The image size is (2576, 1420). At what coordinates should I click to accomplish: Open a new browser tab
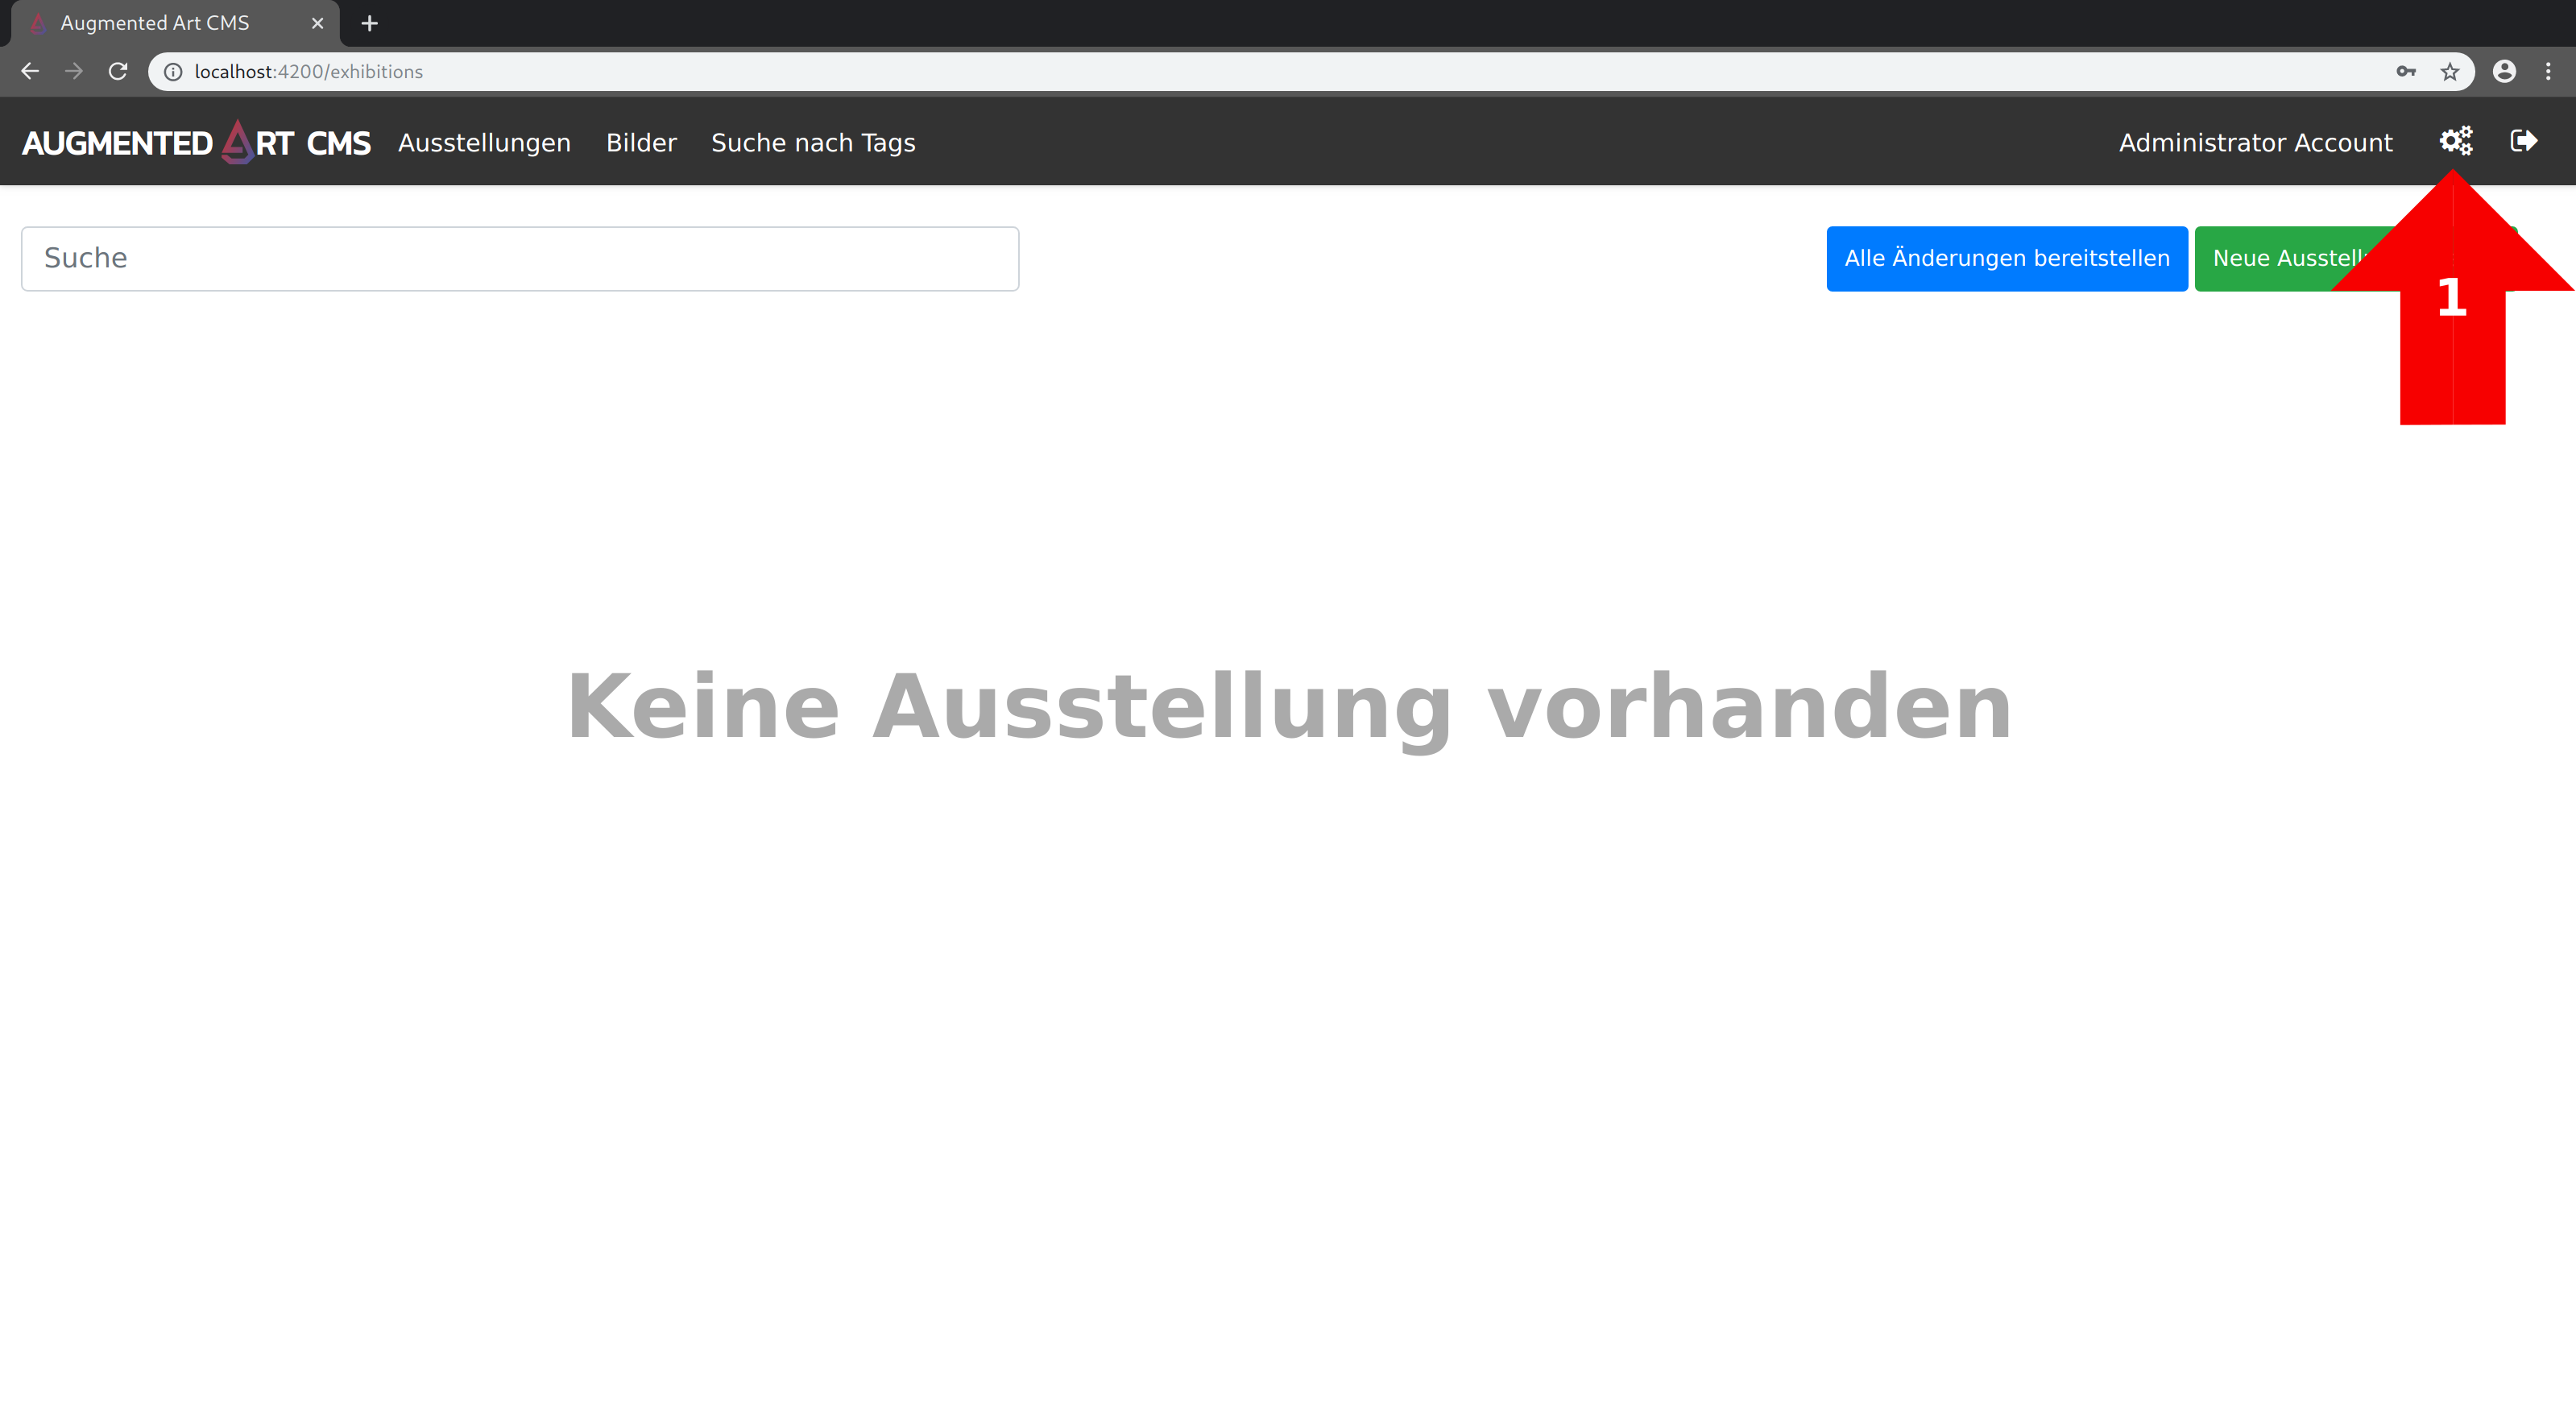coord(369,23)
